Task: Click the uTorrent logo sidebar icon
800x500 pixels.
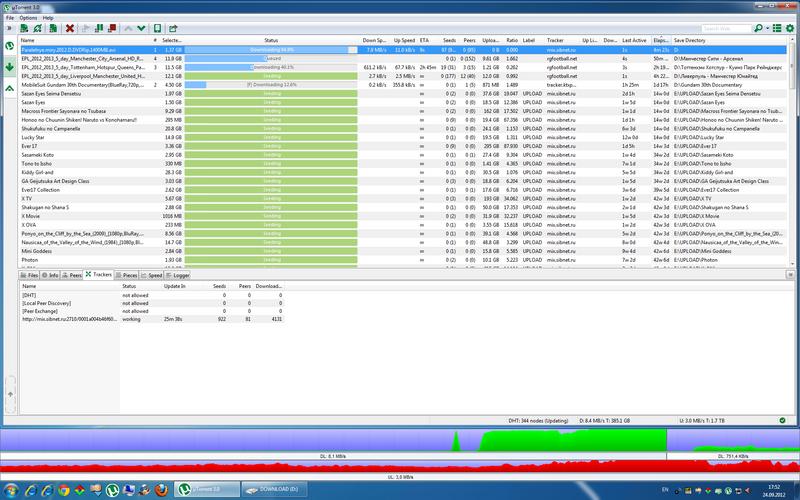Action: click(9, 46)
